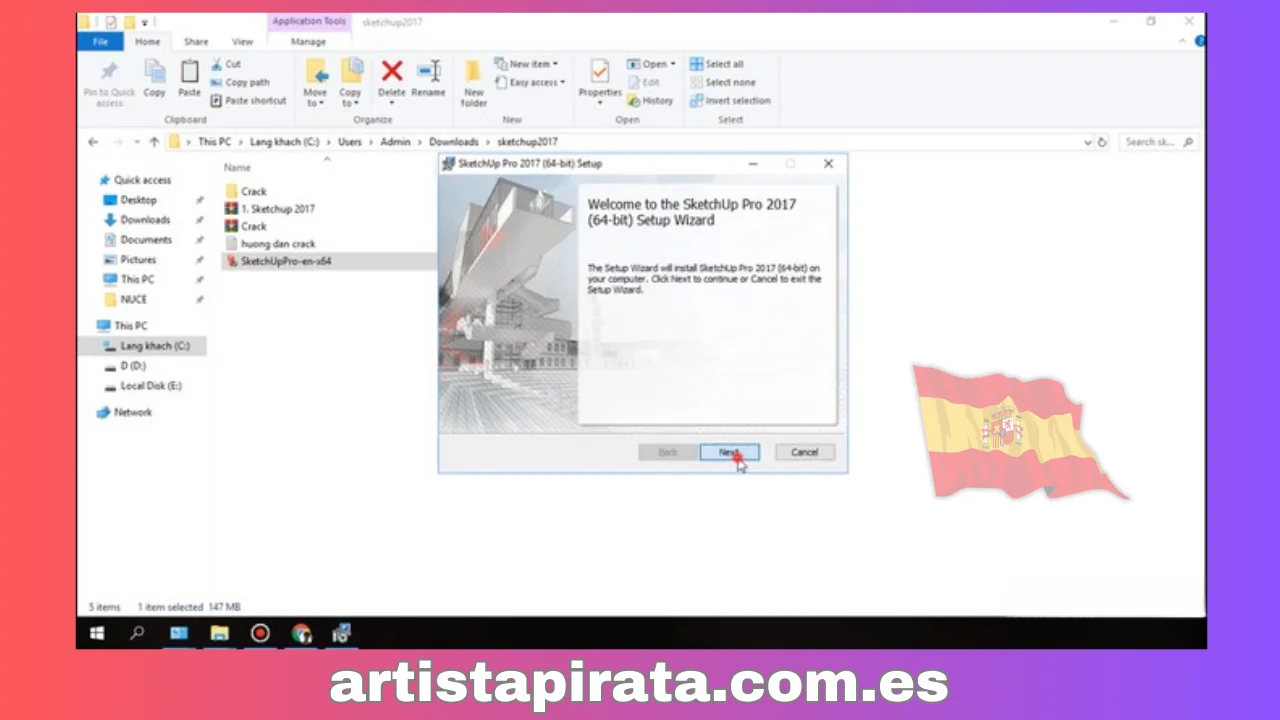The height and width of the screenshot is (720, 1280).
Task: Open Pictures in the navigation pane
Action: [138, 260]
